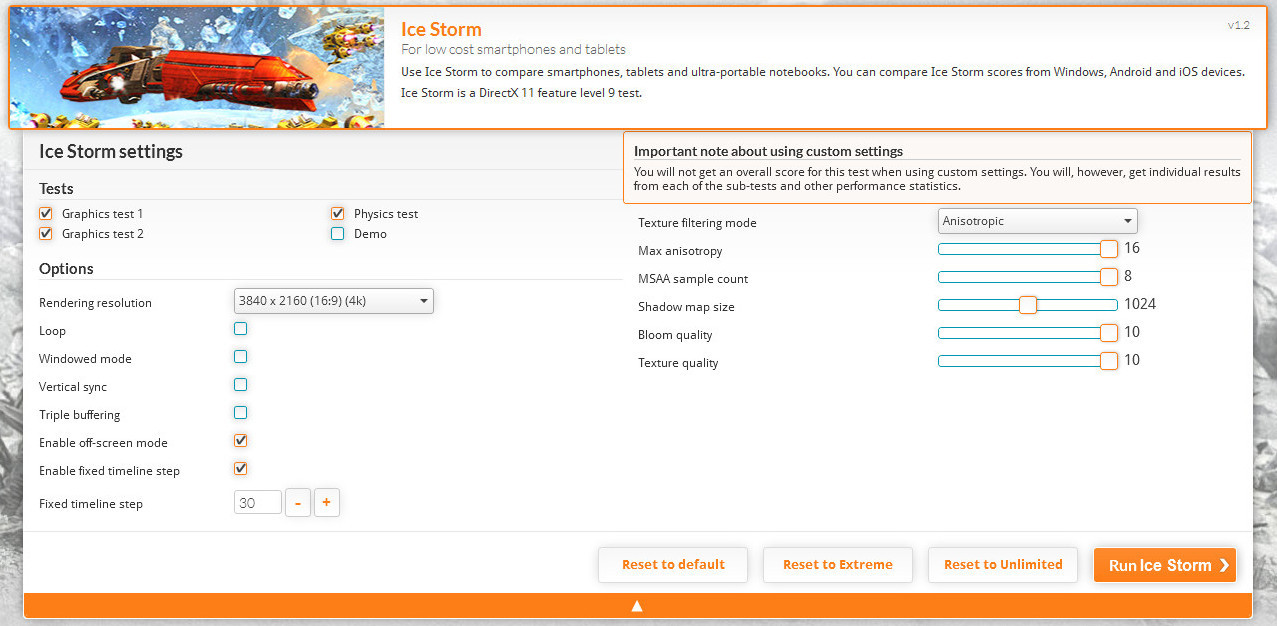1277x626 pixels.
Task: Click the Rendering resolution label
Action: pyautogui.click(x=95, y=303)
